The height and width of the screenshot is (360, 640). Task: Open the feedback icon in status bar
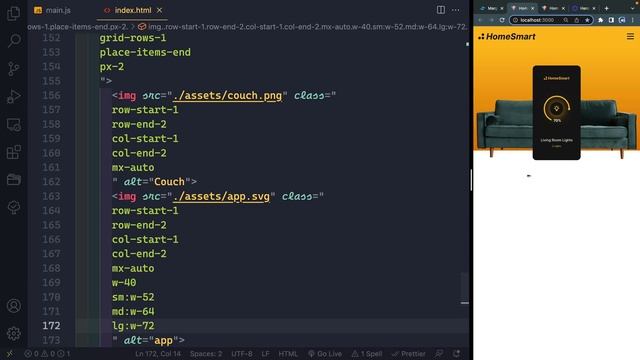pyautogui.click(x=439, y=353)
